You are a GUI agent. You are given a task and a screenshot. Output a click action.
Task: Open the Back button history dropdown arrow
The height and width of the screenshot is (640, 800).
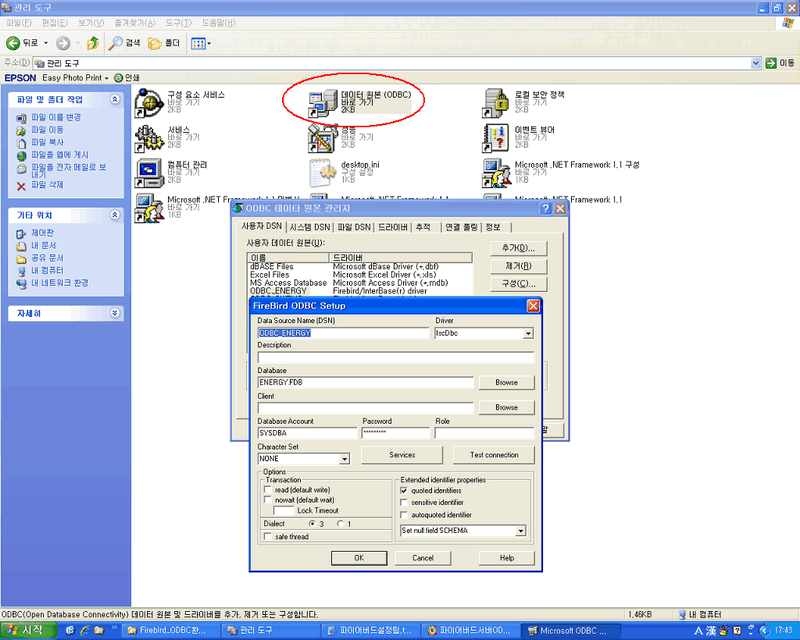[46, 43]
